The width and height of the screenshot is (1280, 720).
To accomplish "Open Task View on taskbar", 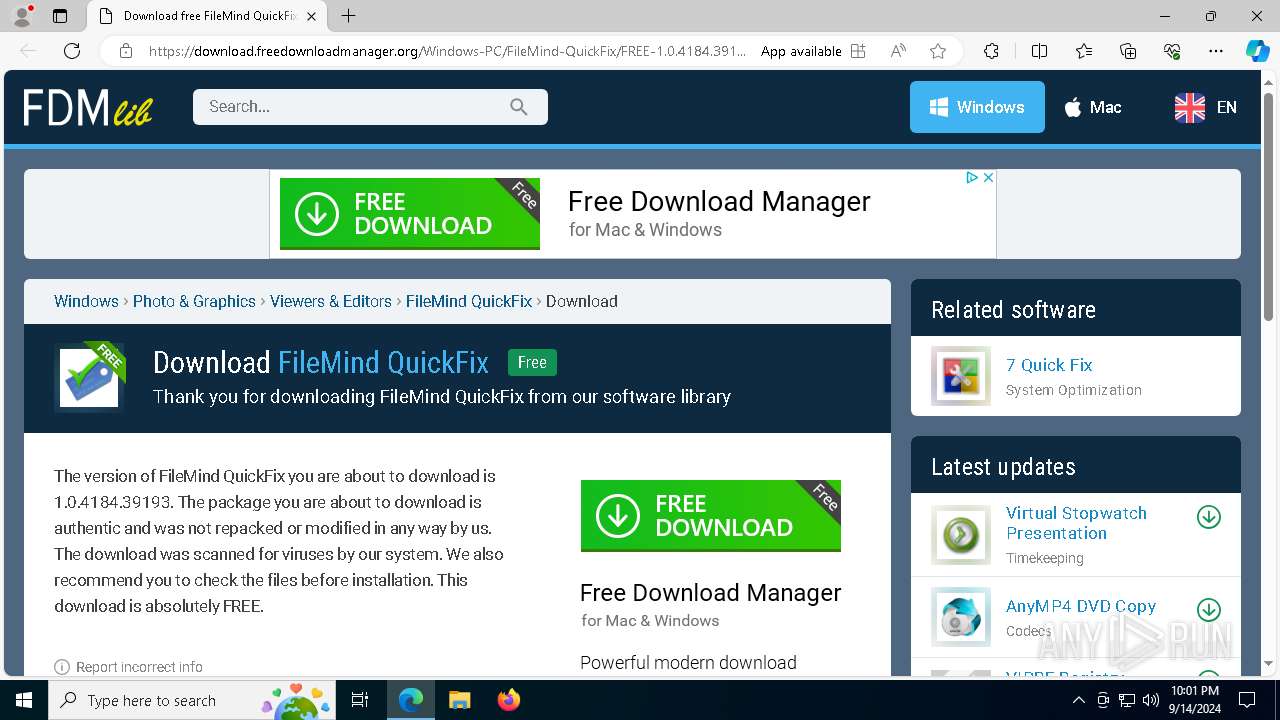I will click(x=361, y=700).
